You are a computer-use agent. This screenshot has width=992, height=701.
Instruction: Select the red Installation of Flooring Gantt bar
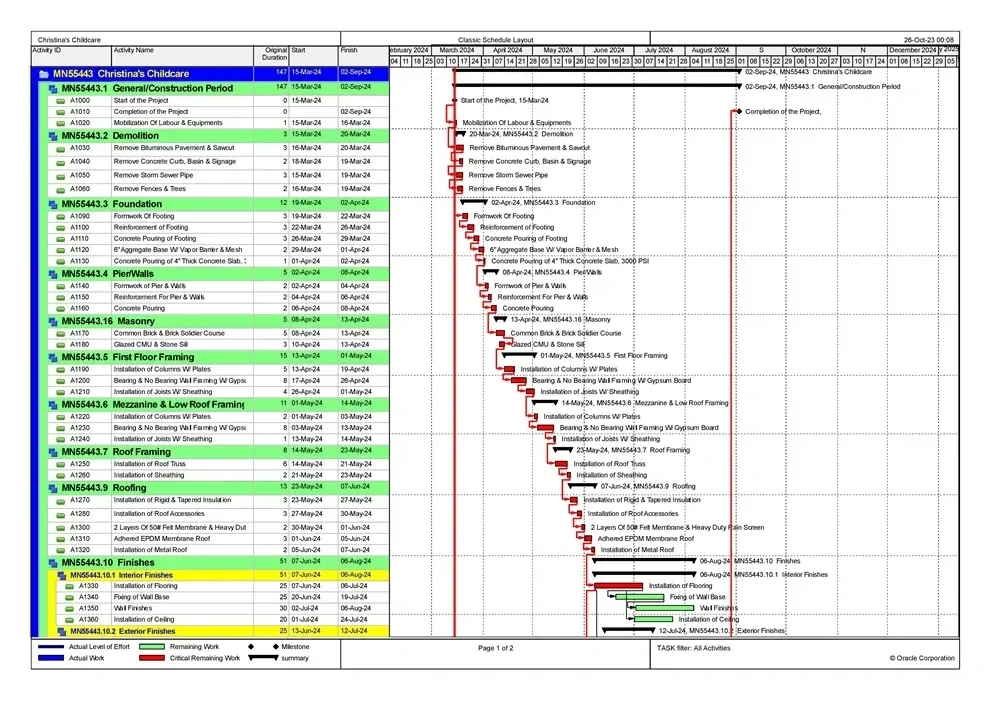click(x=619, y=586)
